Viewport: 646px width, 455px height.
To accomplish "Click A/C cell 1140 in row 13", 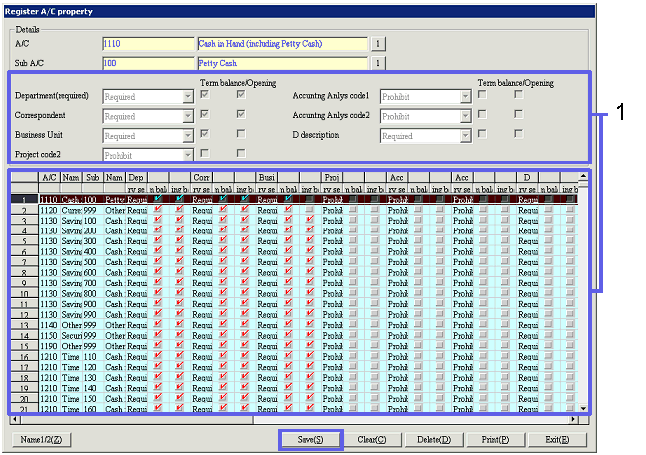I will (49, 326).
